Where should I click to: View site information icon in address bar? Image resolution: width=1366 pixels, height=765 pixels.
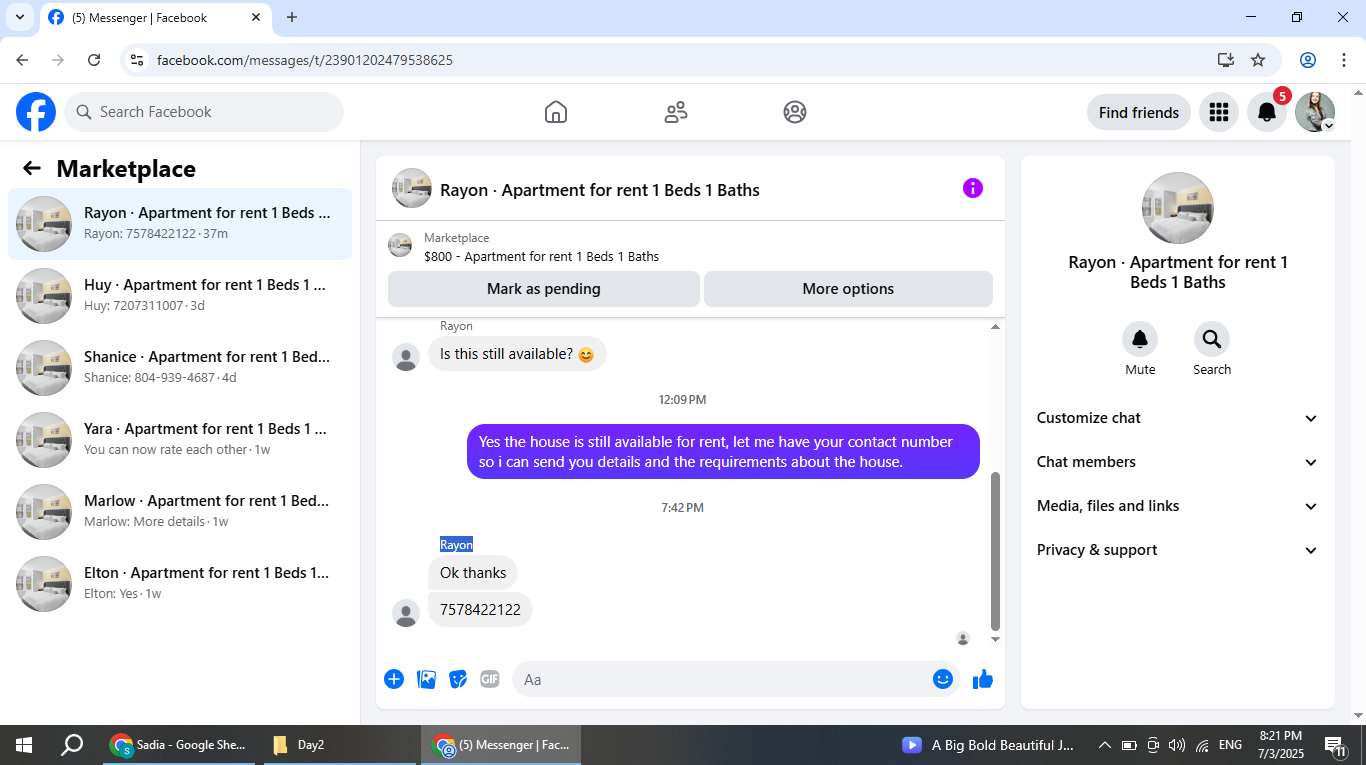click(x=138, y=60)
